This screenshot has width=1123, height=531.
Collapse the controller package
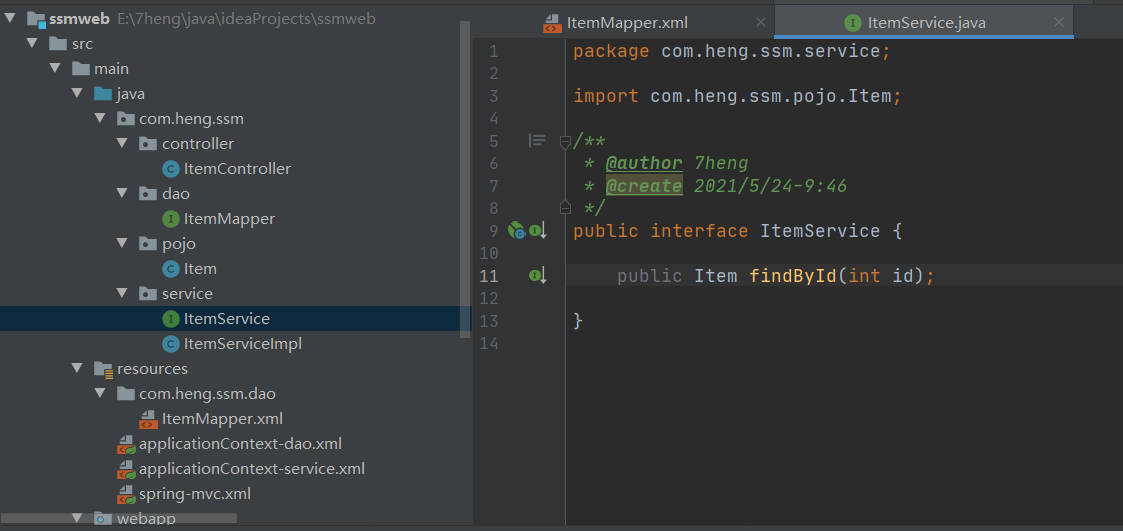[x=120, y=144]
